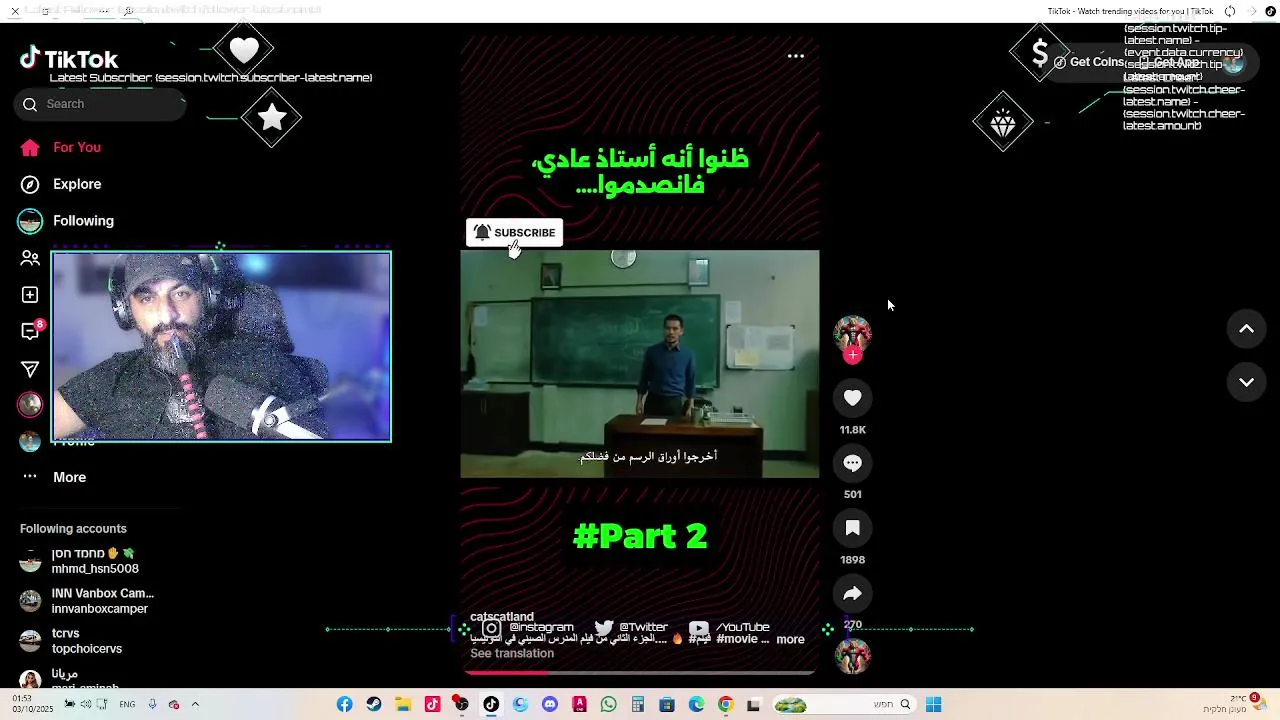Click the microphone tray icon
Image resolution: width=1280 pixels, height=720 pixels.
[152, 705]
